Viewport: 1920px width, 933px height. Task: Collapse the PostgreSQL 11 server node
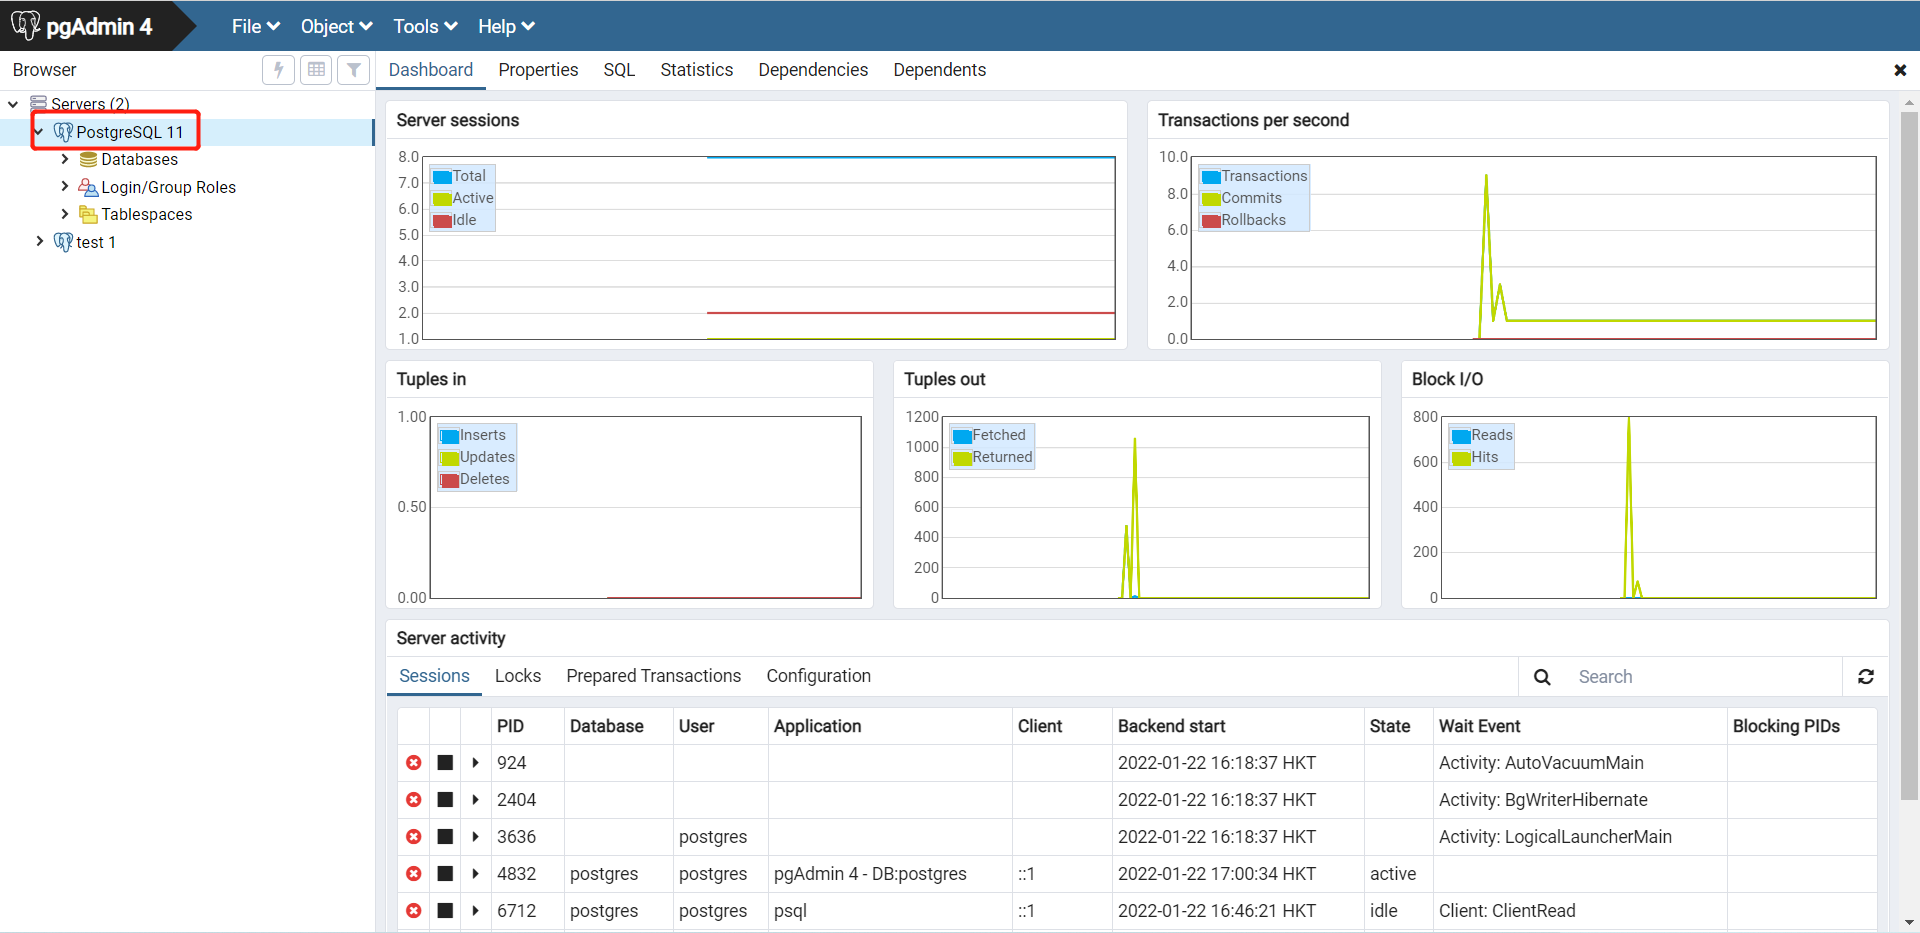(x=39, y=132)
